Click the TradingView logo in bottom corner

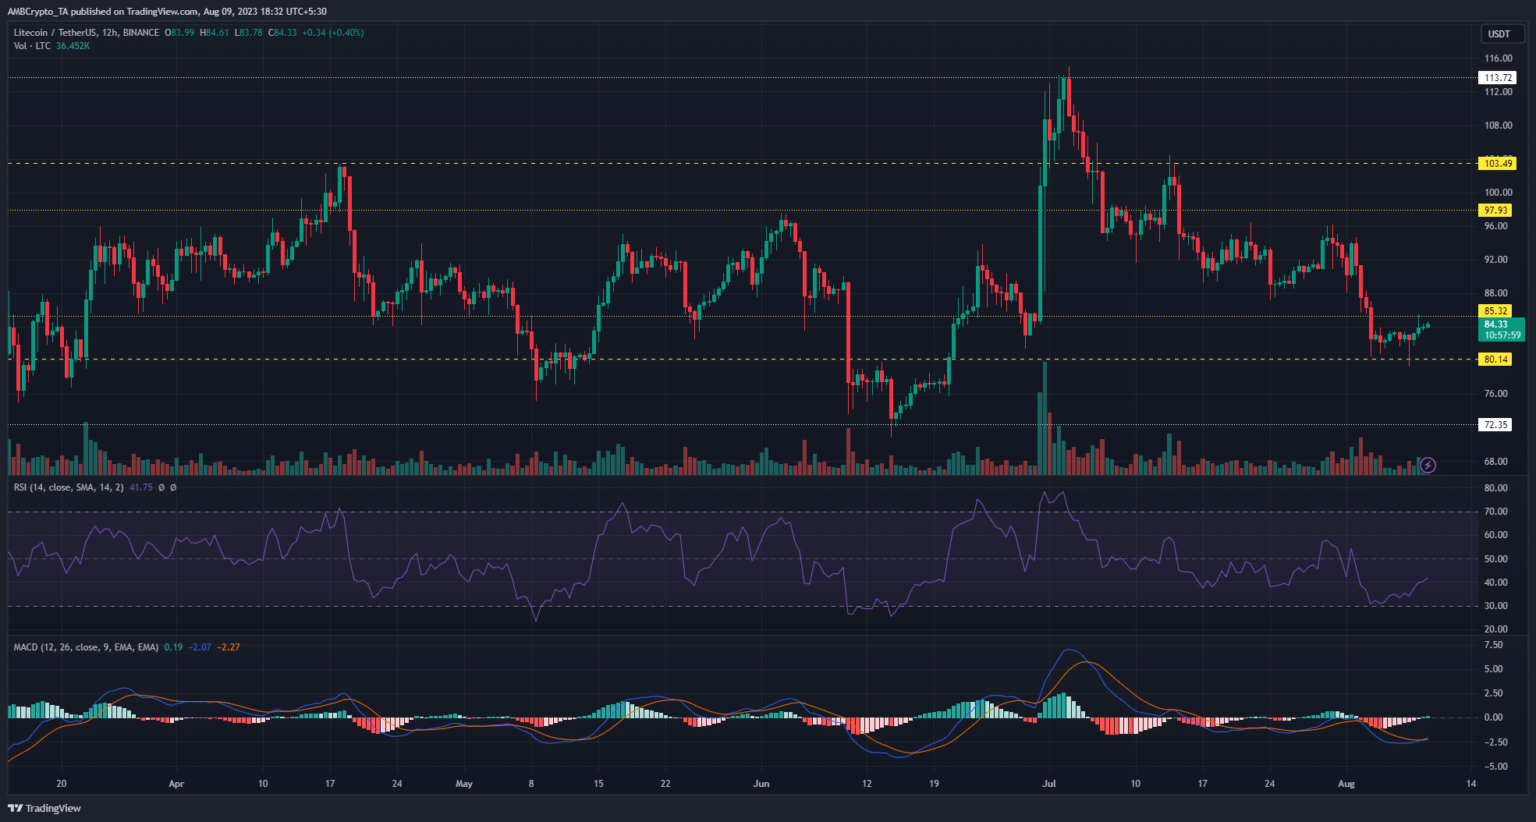[45, 808]
